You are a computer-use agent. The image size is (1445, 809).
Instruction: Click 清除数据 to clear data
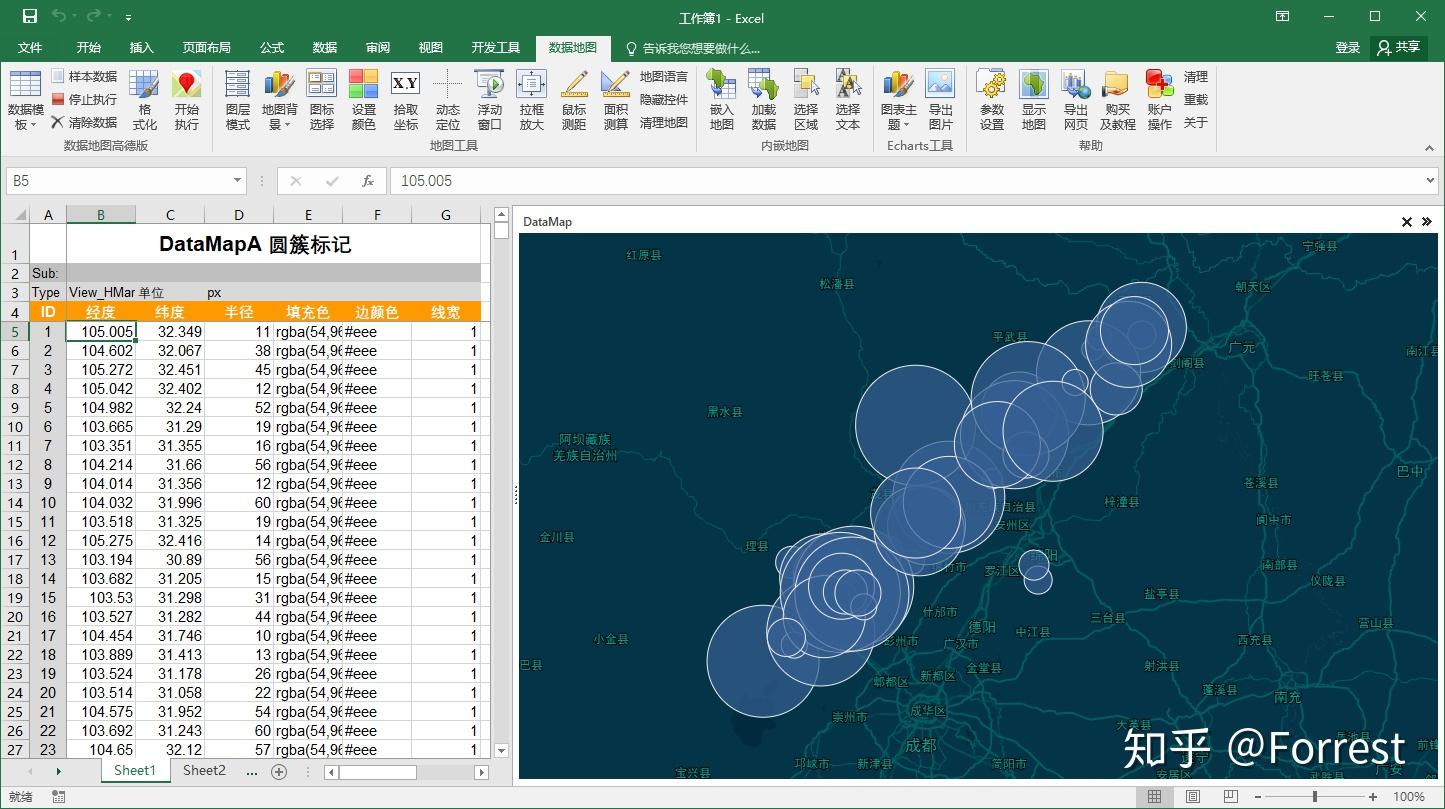84,123
